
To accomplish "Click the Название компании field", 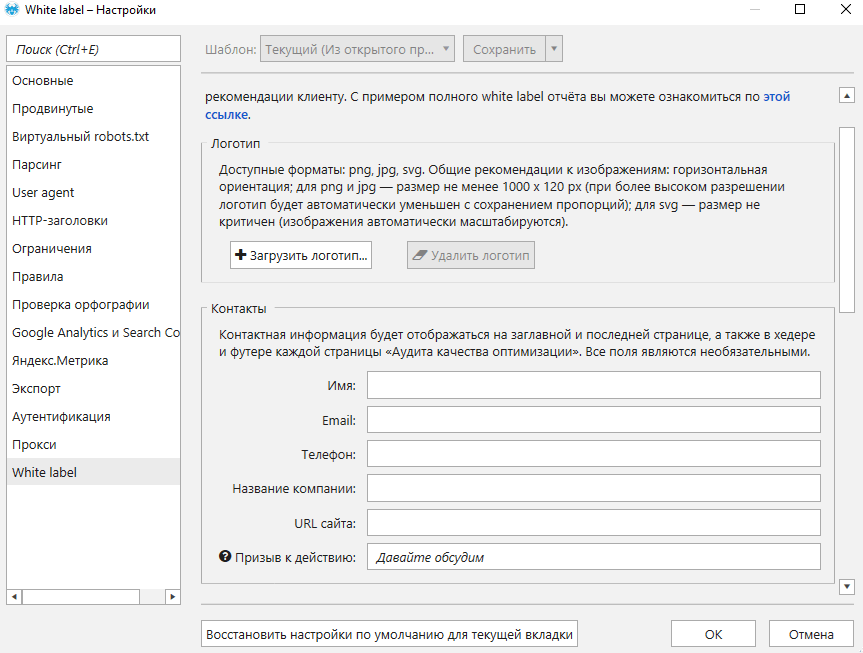I will coord(594,488).
